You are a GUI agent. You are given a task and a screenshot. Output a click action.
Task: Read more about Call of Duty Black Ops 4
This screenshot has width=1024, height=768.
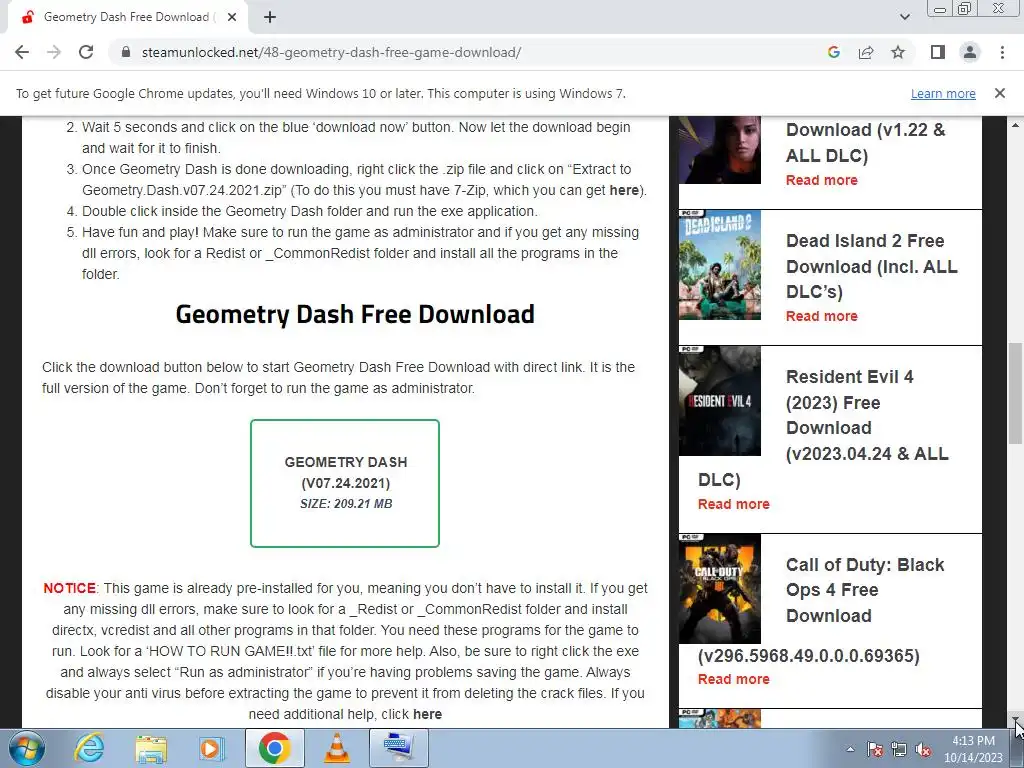coord(733,679)
